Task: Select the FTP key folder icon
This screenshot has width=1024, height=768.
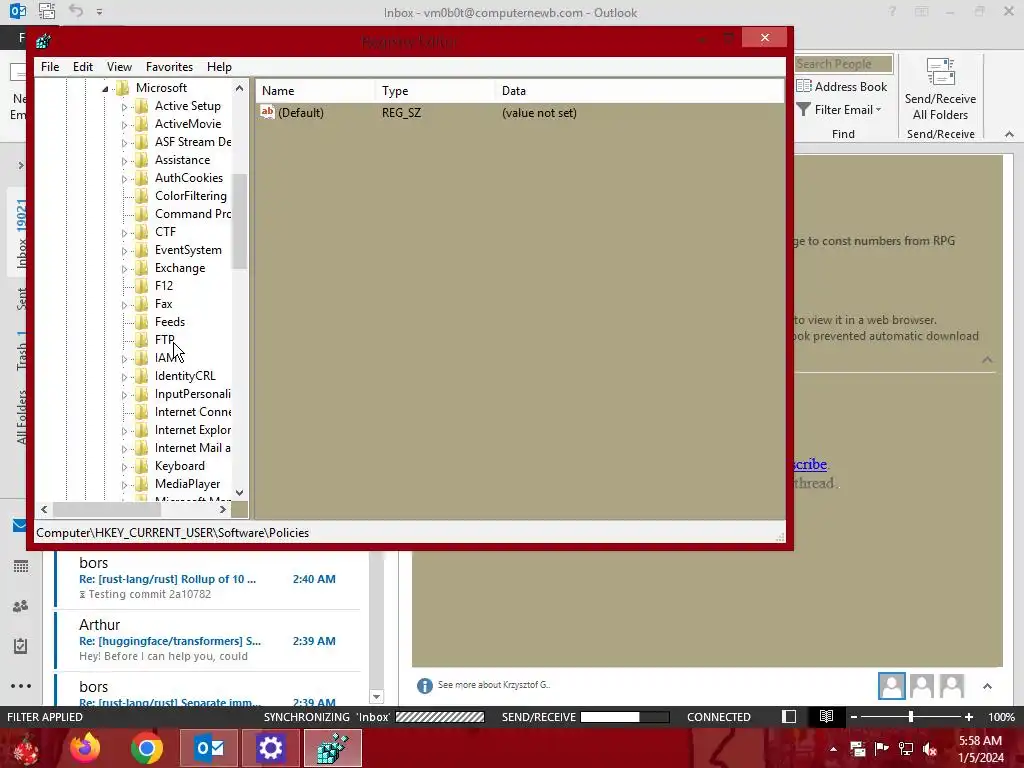Action: (x=141, y=340)
